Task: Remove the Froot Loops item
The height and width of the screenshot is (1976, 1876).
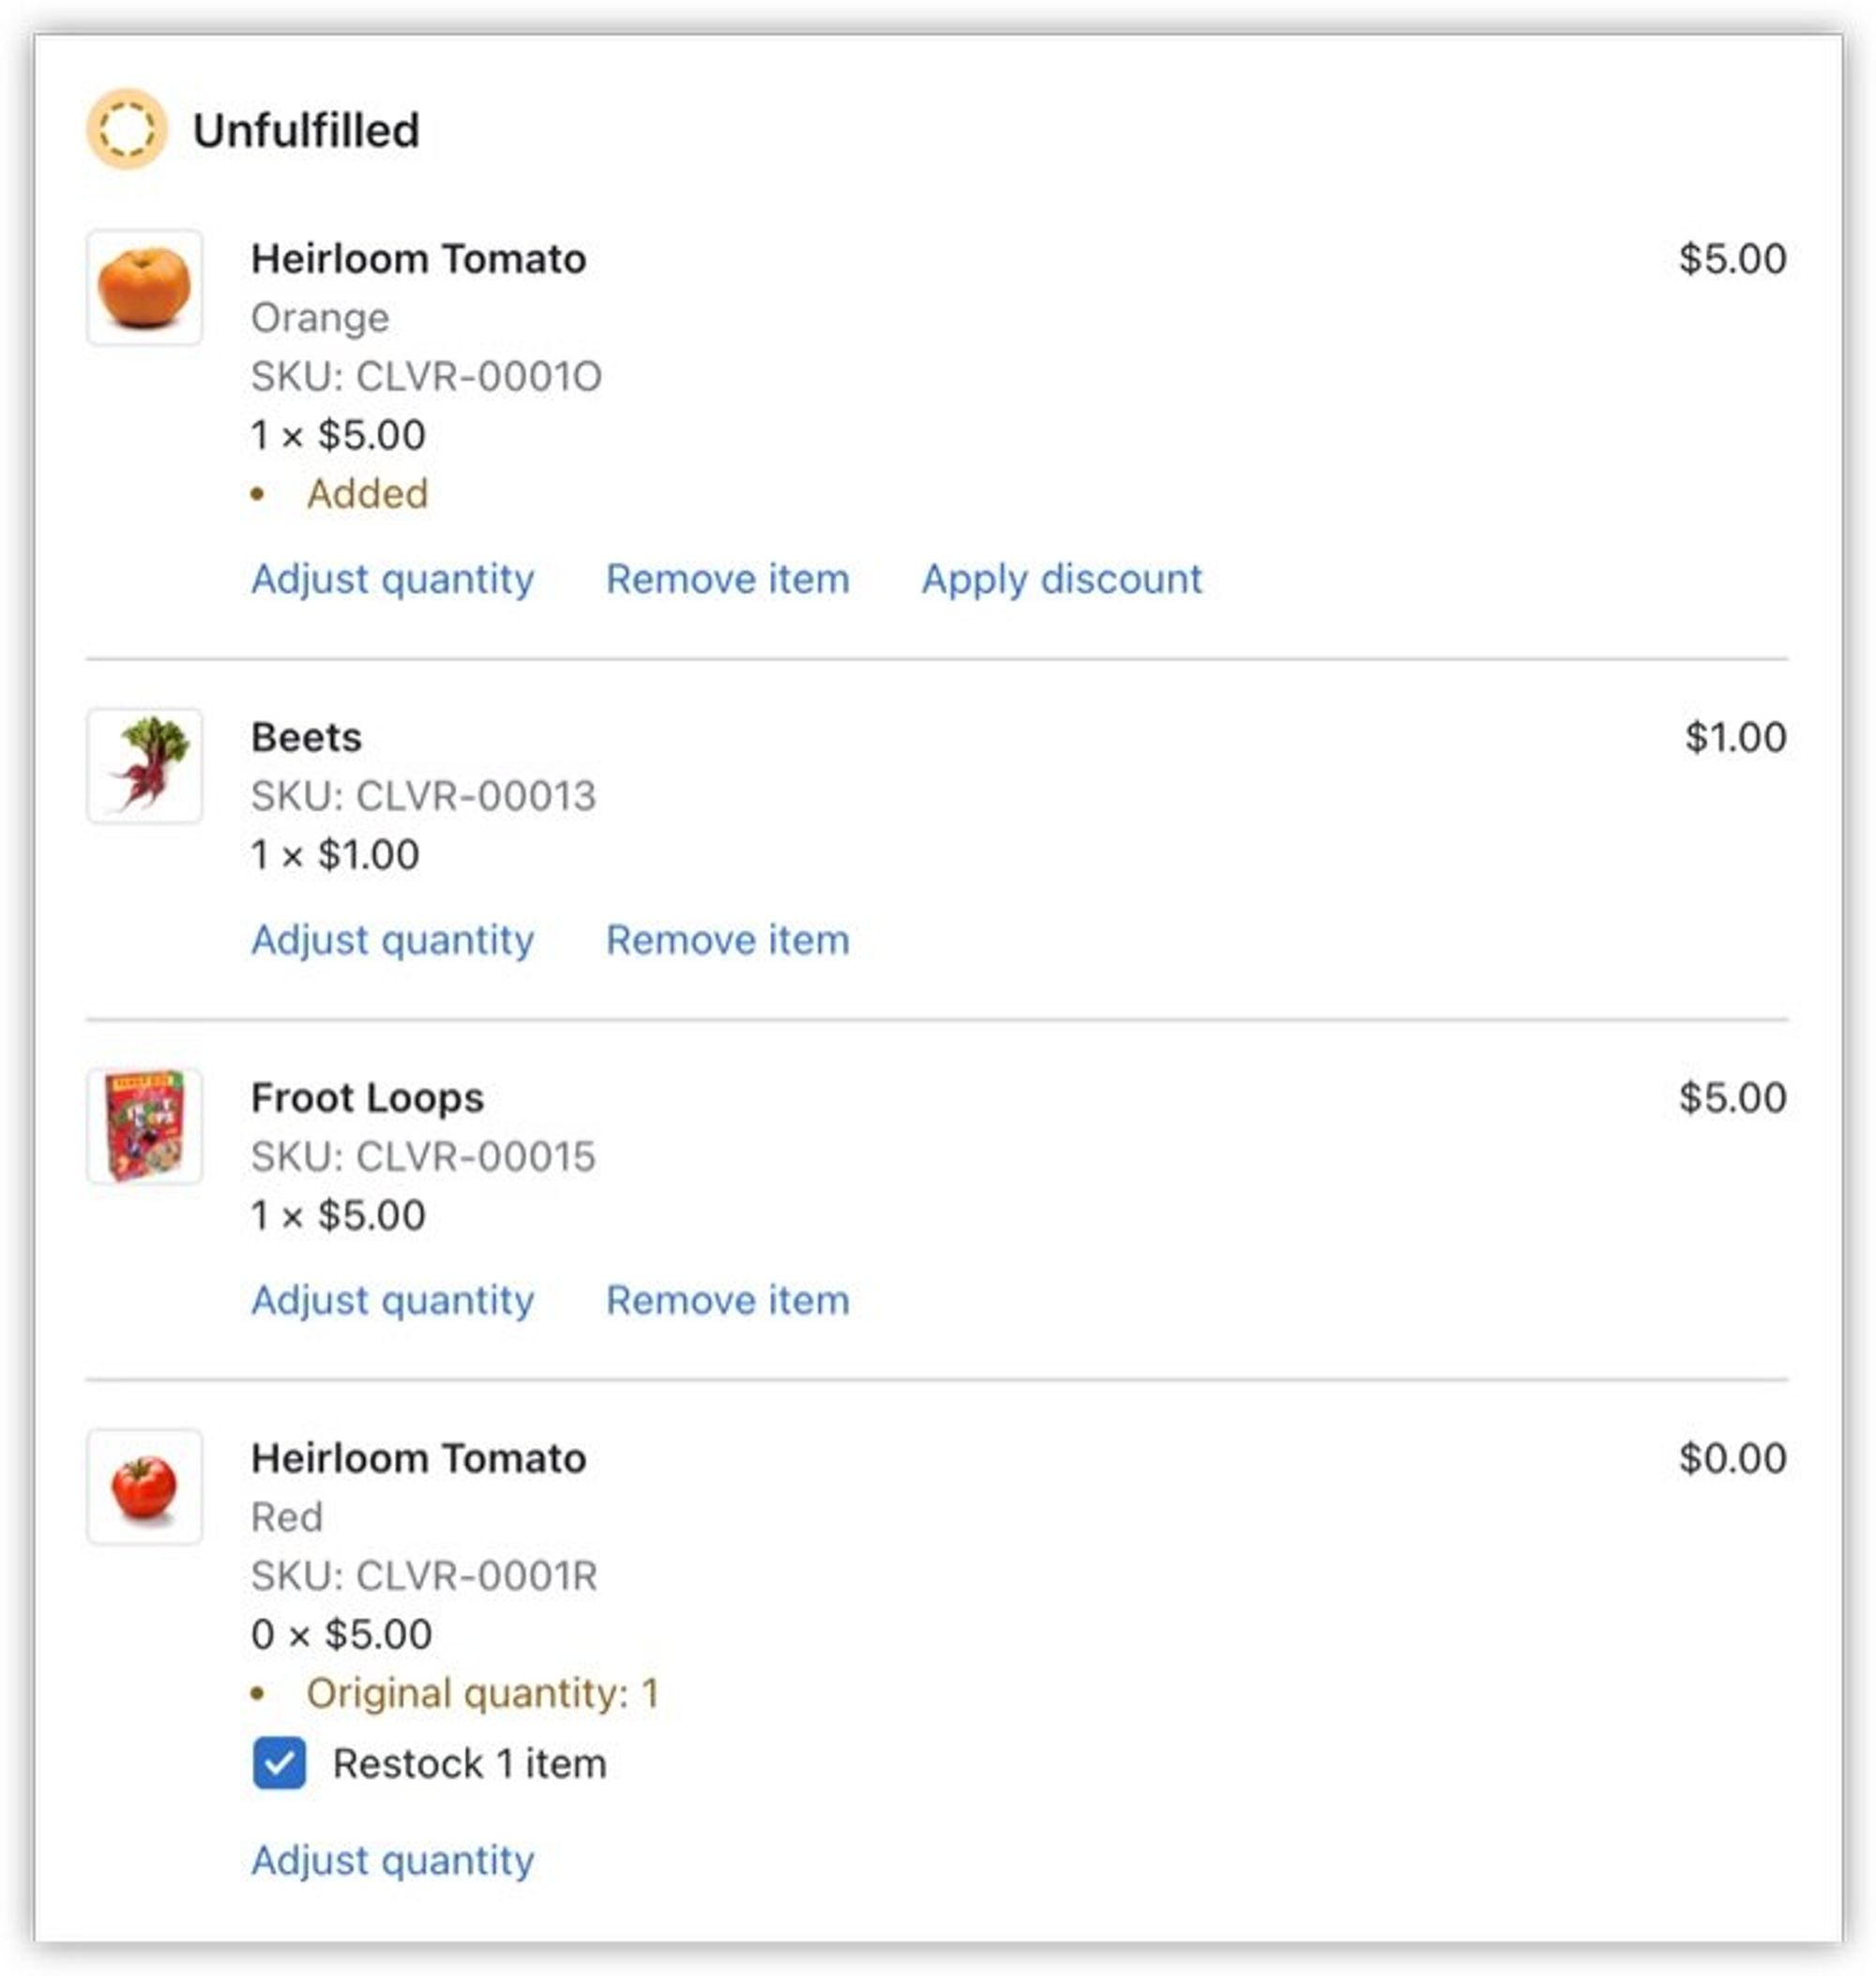Action: coord(727,1300)
